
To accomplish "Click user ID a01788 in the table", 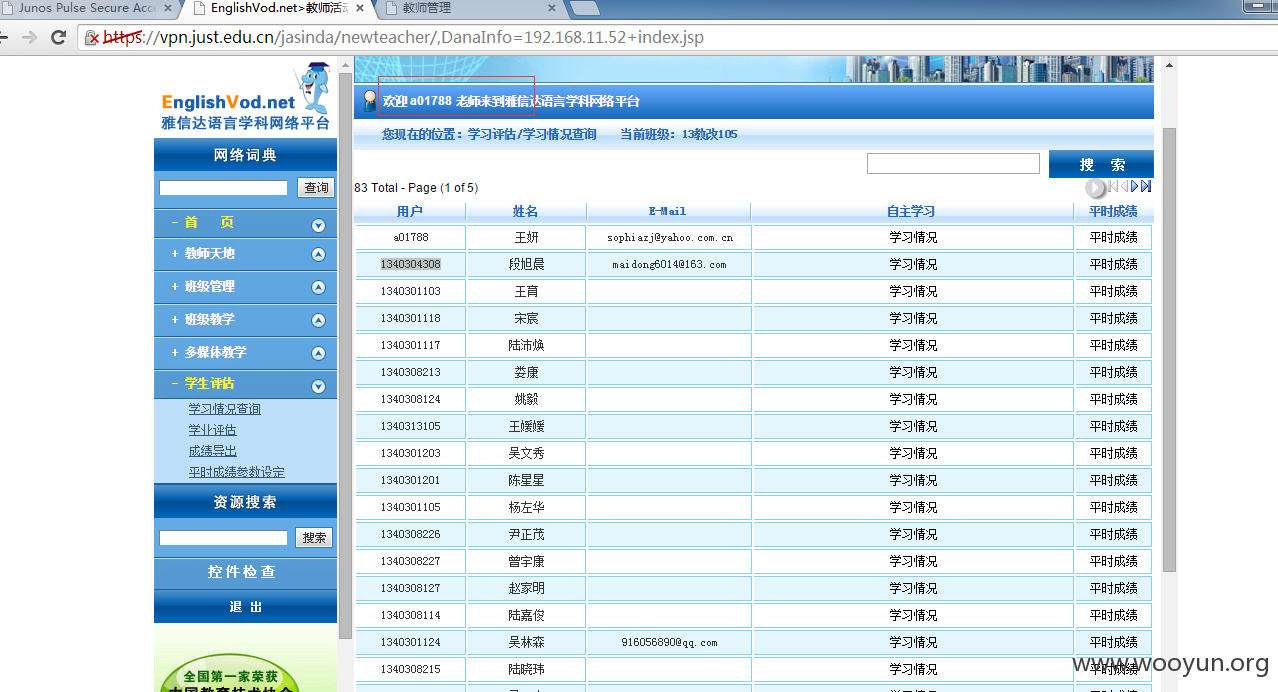I will (x=410, y=238).
